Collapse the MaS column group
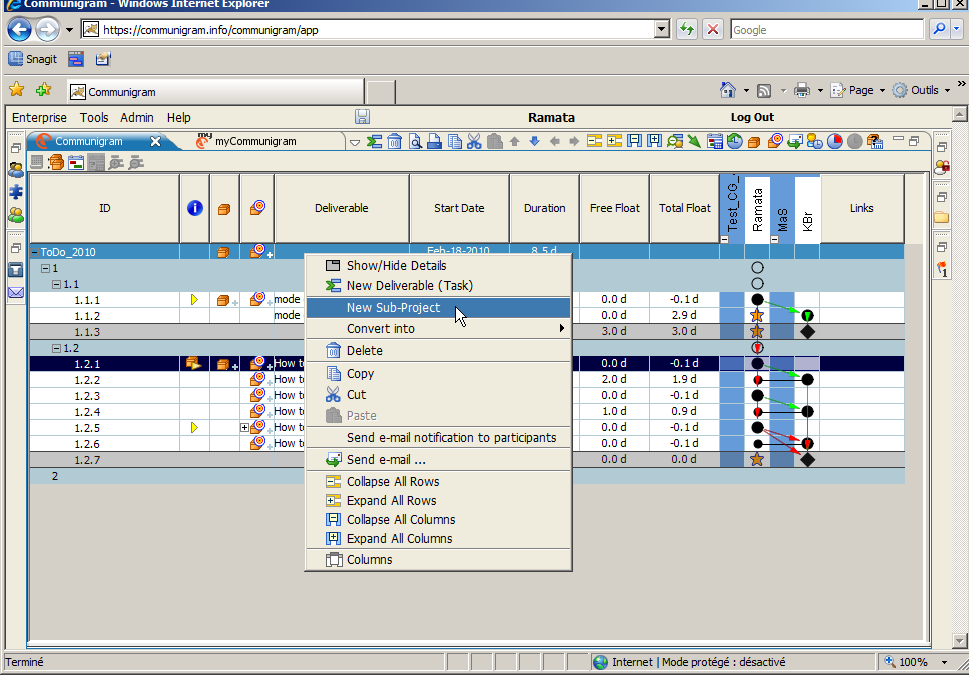 coord(774,239)
